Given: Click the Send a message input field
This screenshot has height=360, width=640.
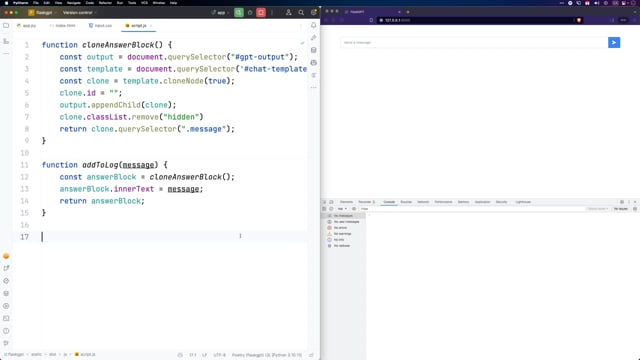Looking at the screenshot, I should 474,42.
